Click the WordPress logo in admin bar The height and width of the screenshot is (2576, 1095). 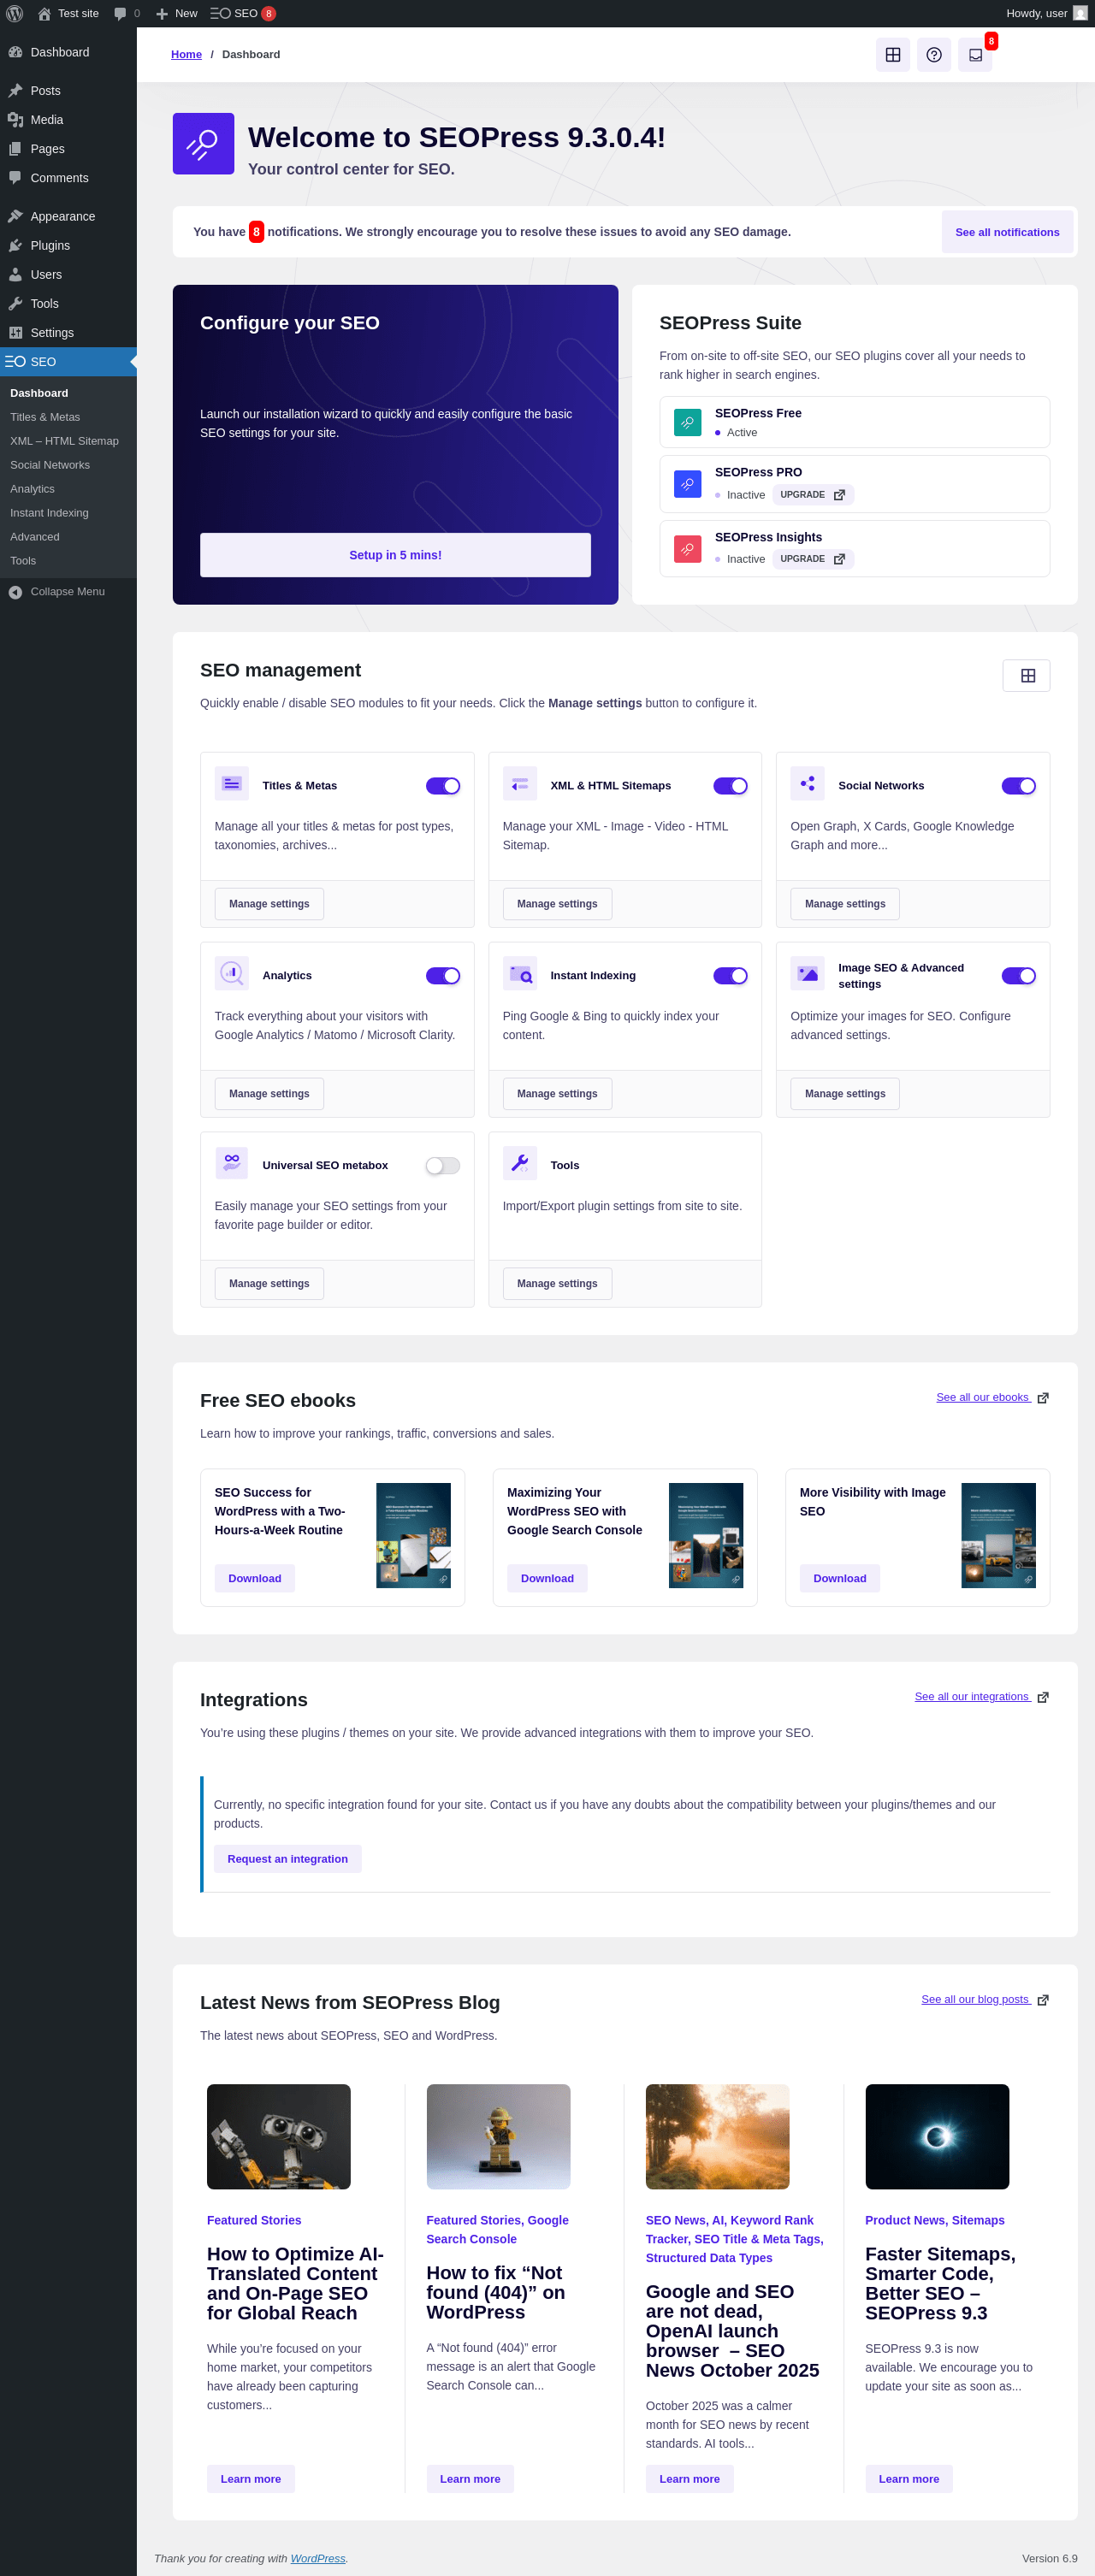(15, 13)
